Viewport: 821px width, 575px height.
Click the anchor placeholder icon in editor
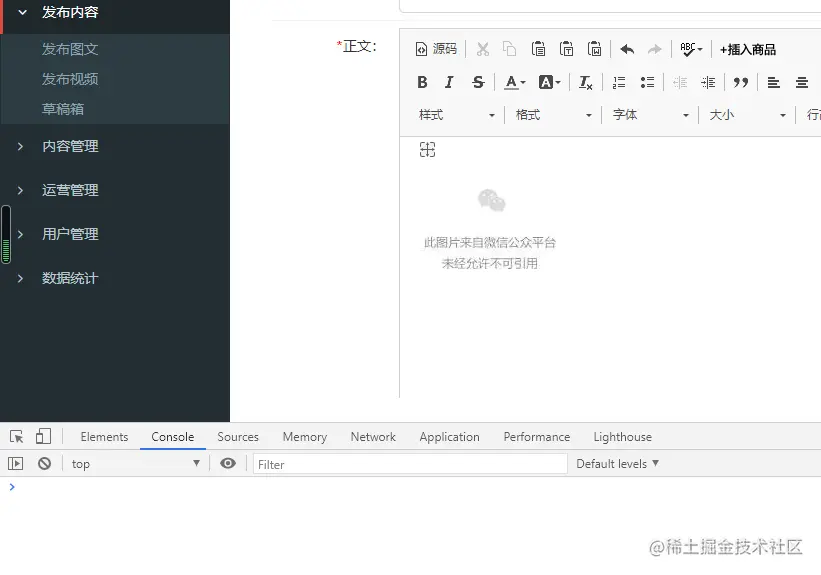(x=427, y=150)
